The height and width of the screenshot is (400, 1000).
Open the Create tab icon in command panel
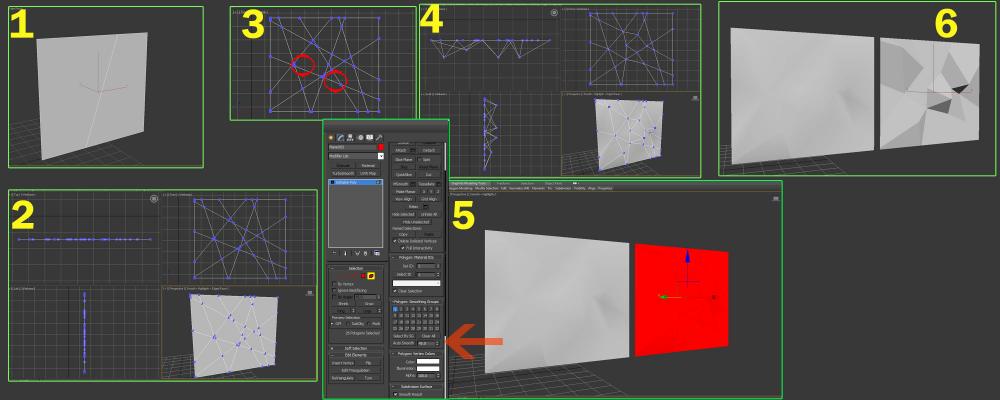(330, 137)
